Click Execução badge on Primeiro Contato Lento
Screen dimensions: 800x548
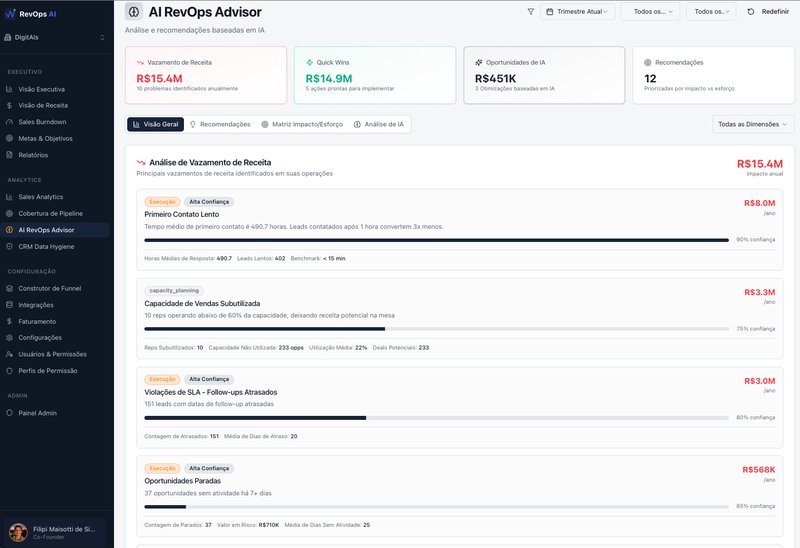click(162, 202)
